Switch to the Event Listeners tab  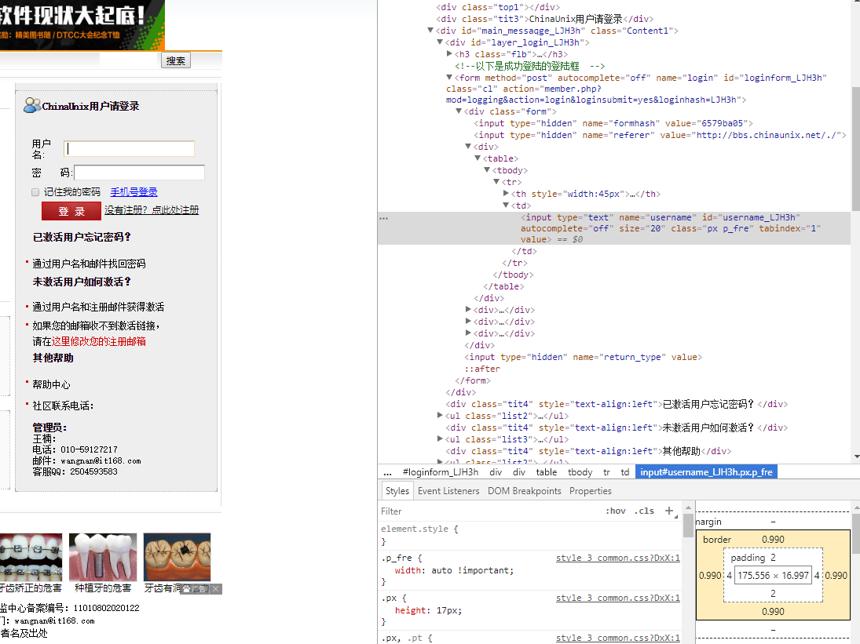point(448,491)
